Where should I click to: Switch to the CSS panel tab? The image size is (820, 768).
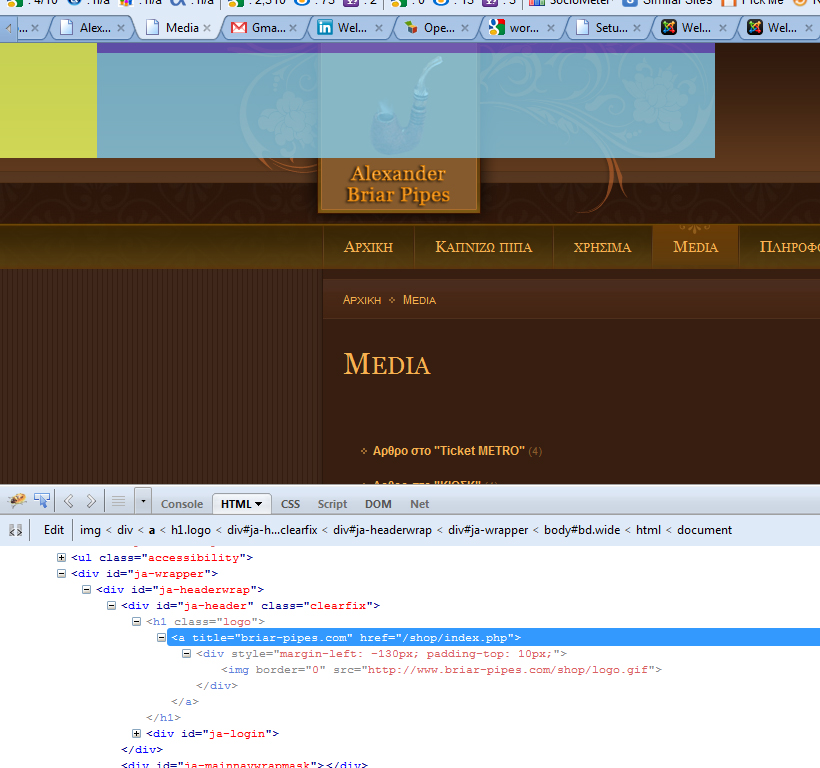290,504
